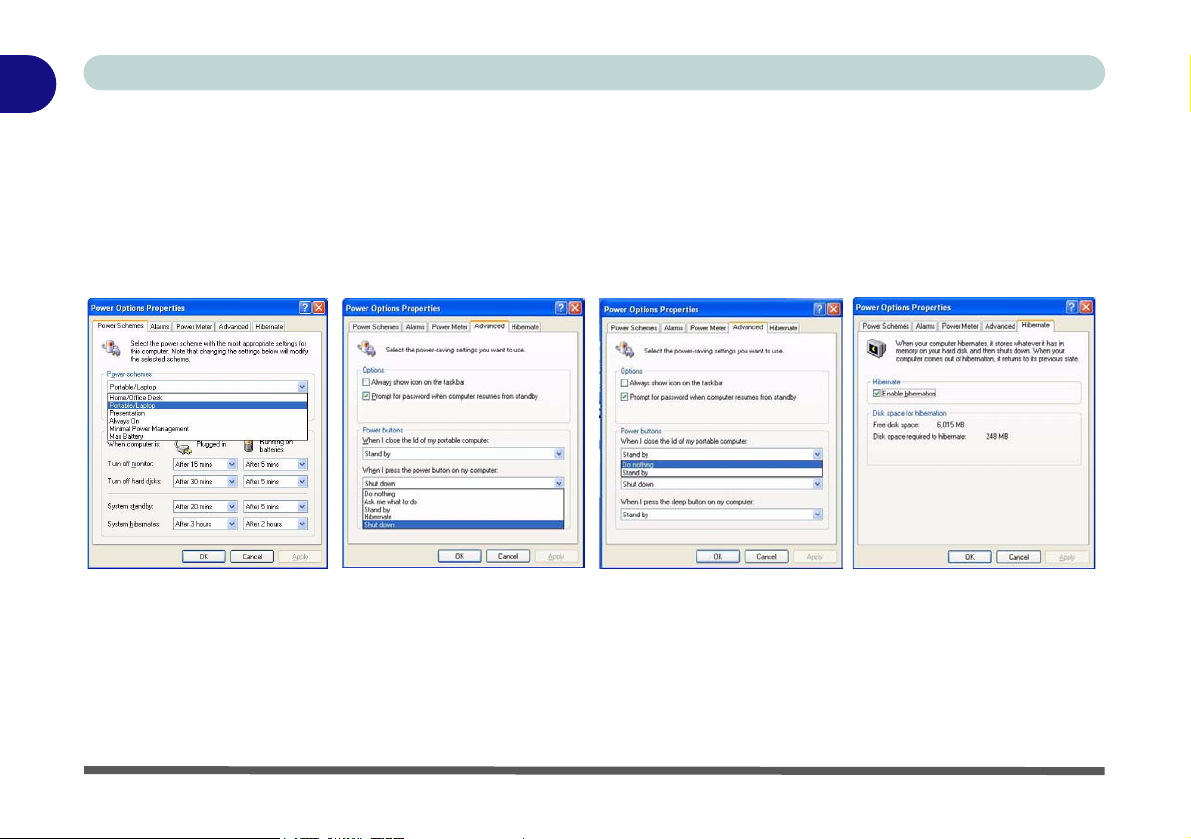This screenshot has height=839, width=1191.
Task: Toggle 'Always show icon on the taskbar' in power-button-list dialog
Action: pyautogui.click(x=366, y=383)
